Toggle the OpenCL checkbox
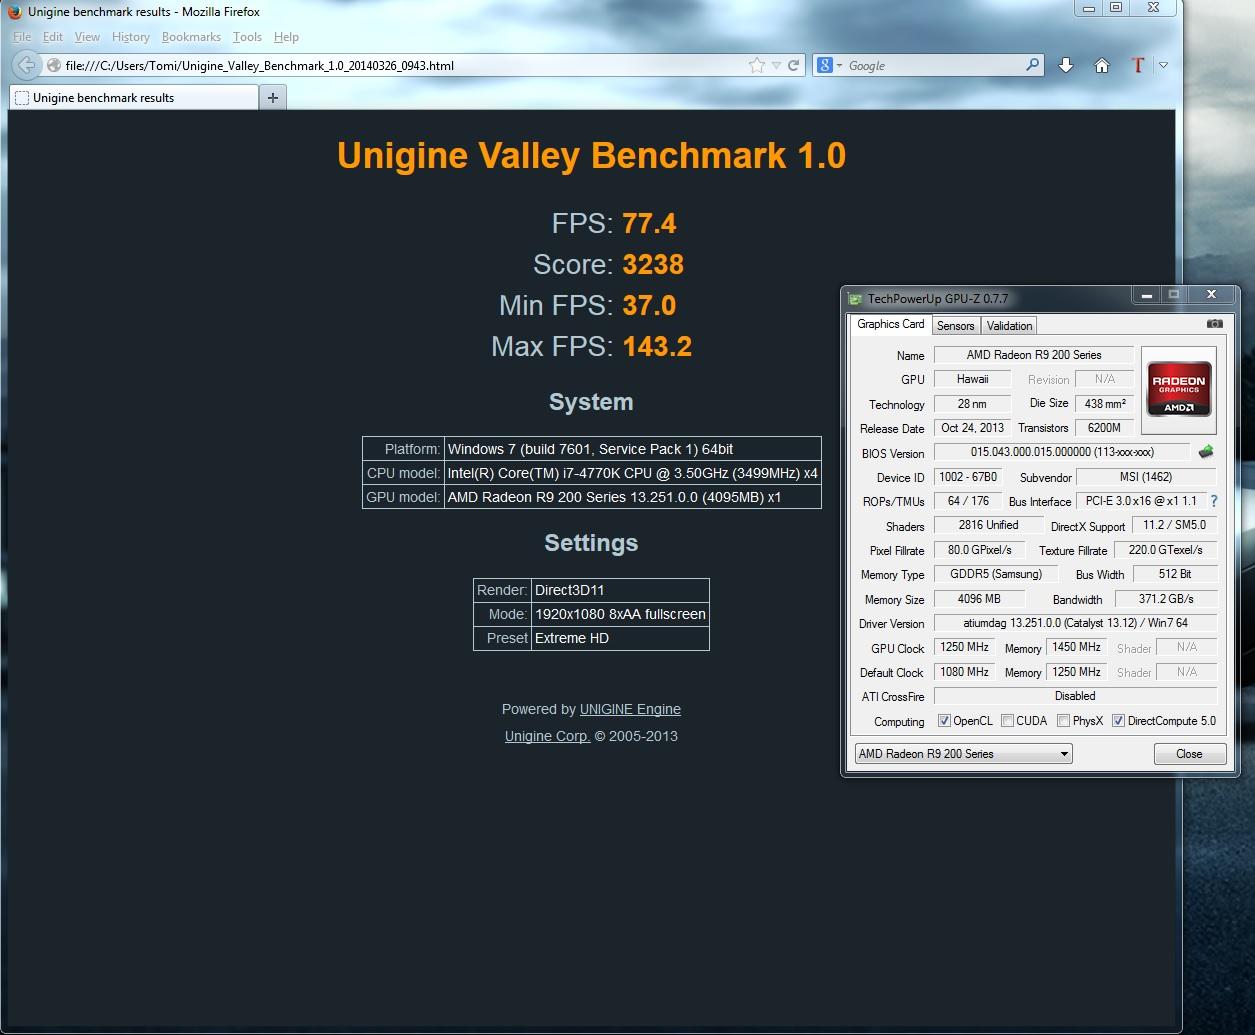 pos(944,721)
